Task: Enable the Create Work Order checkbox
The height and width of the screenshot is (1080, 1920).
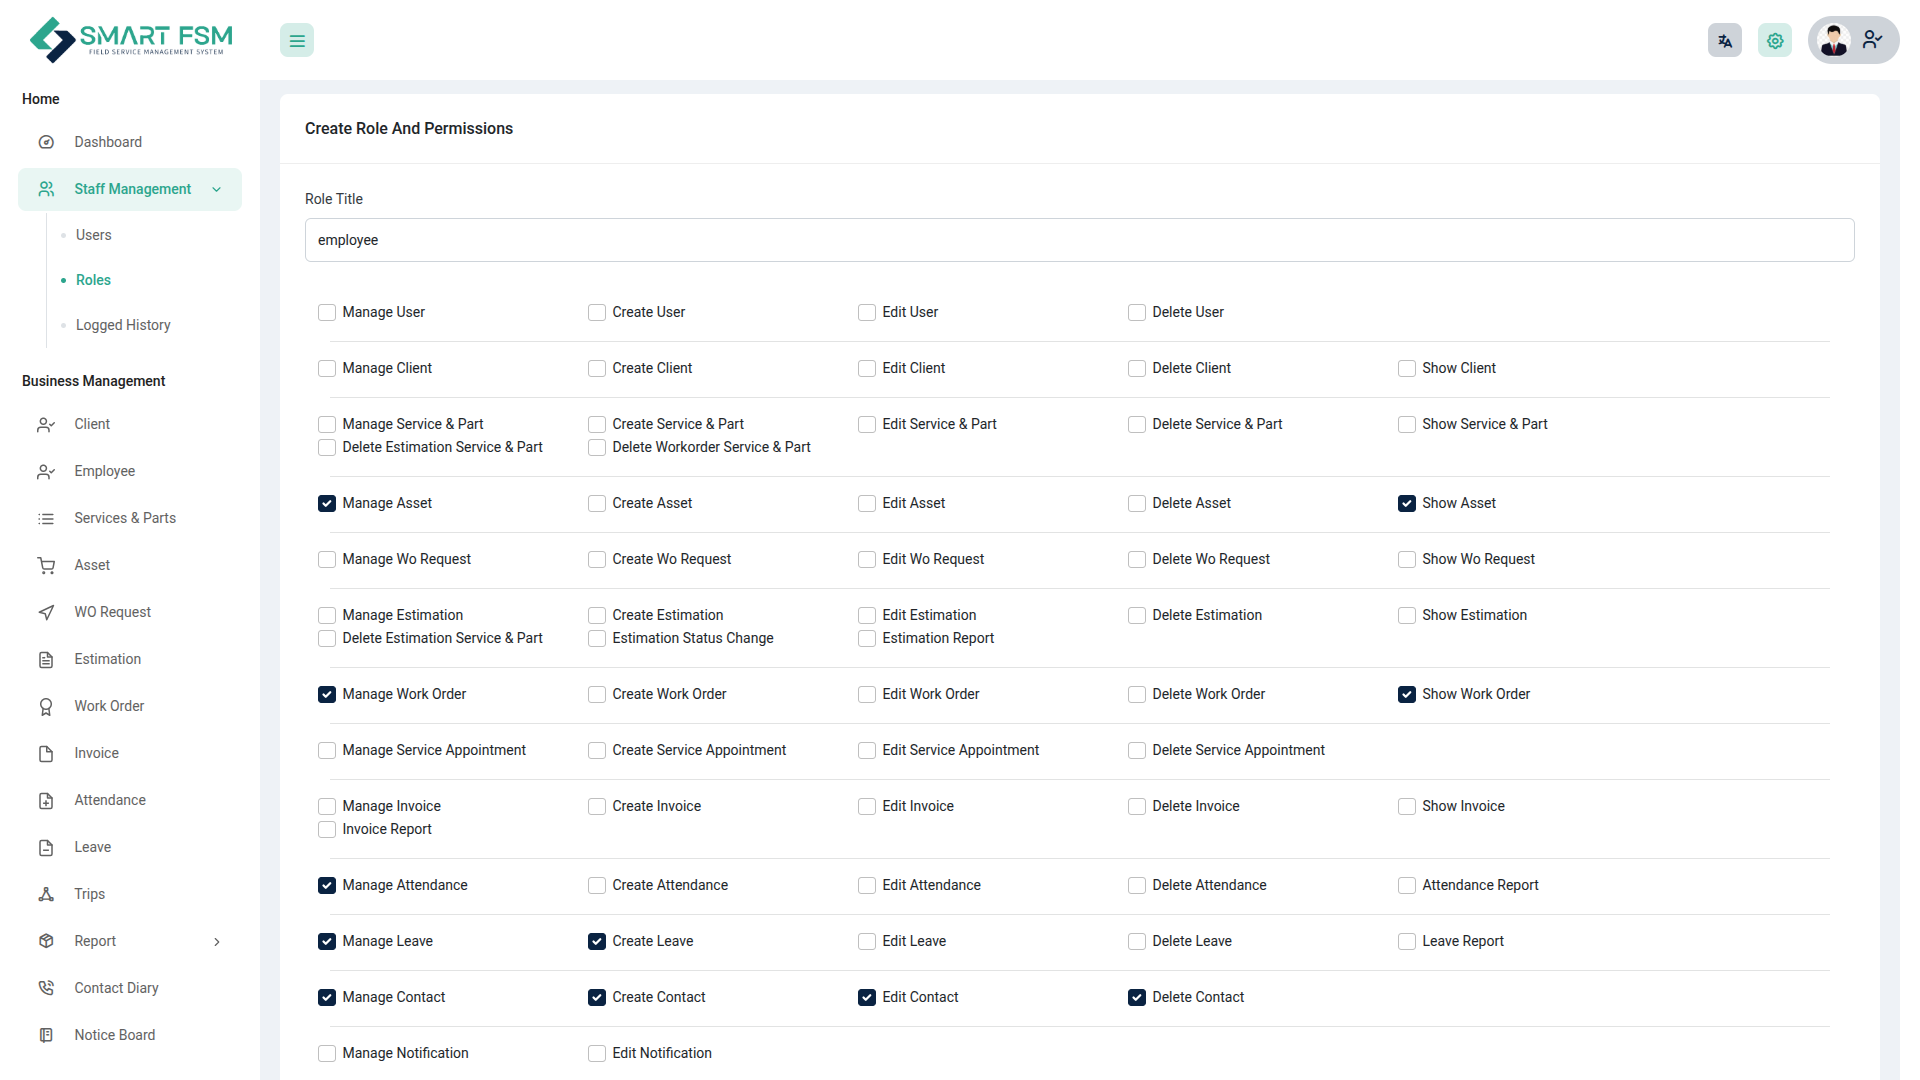Action: [x=597, y=695]
